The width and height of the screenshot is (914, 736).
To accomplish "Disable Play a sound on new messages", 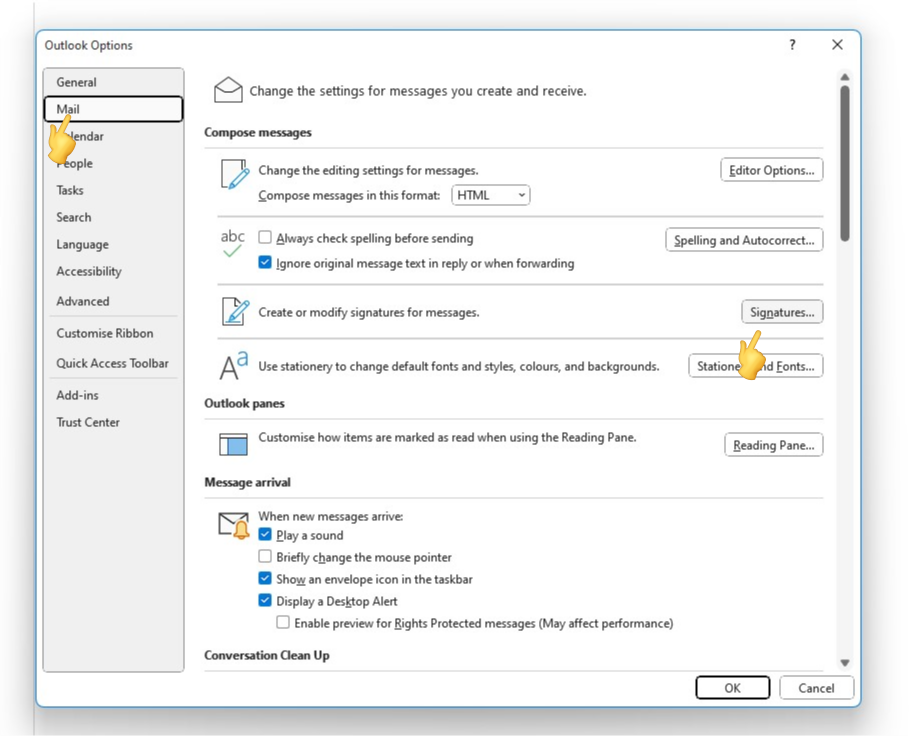I will (265, 535).
